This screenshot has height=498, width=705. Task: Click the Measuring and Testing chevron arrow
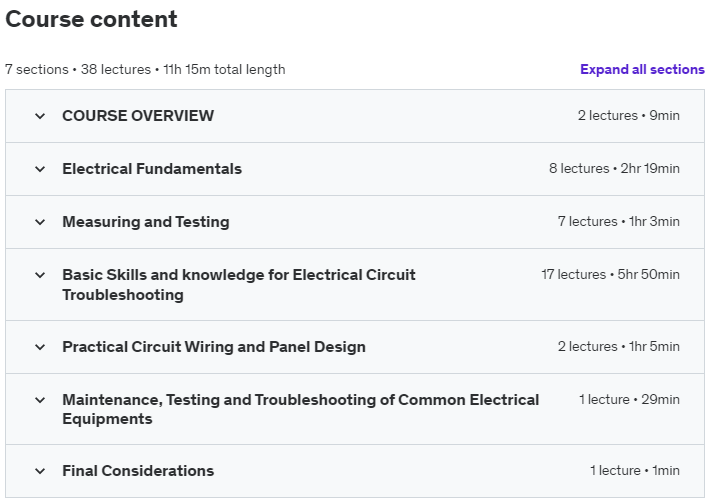click(x=40, y=222)
